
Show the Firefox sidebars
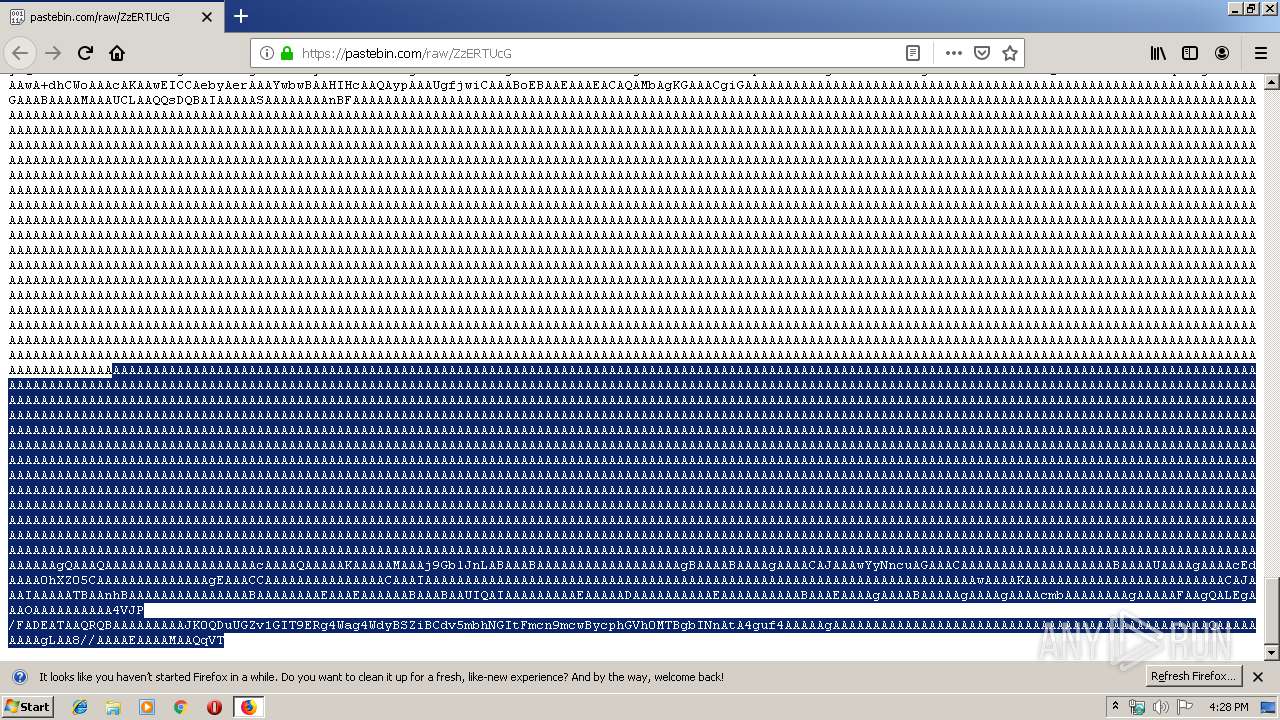click(1190, 53)
